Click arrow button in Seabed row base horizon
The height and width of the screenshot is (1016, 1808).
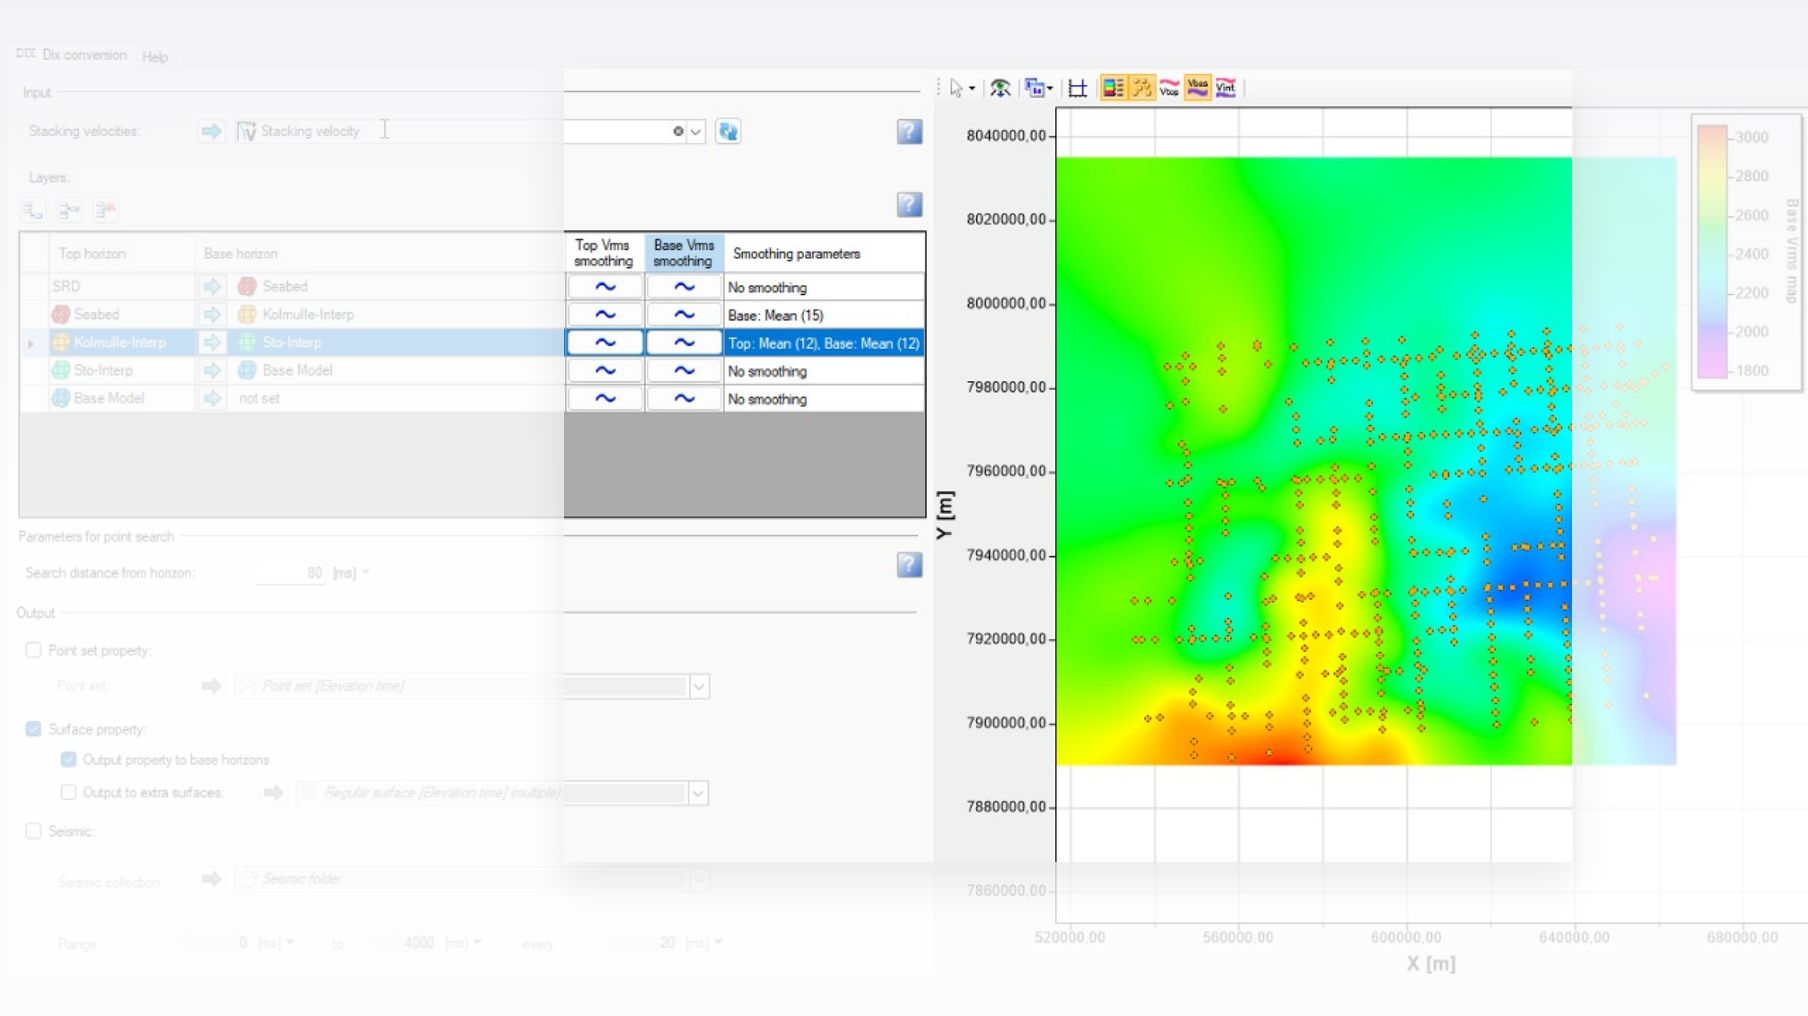coord(212,314)
